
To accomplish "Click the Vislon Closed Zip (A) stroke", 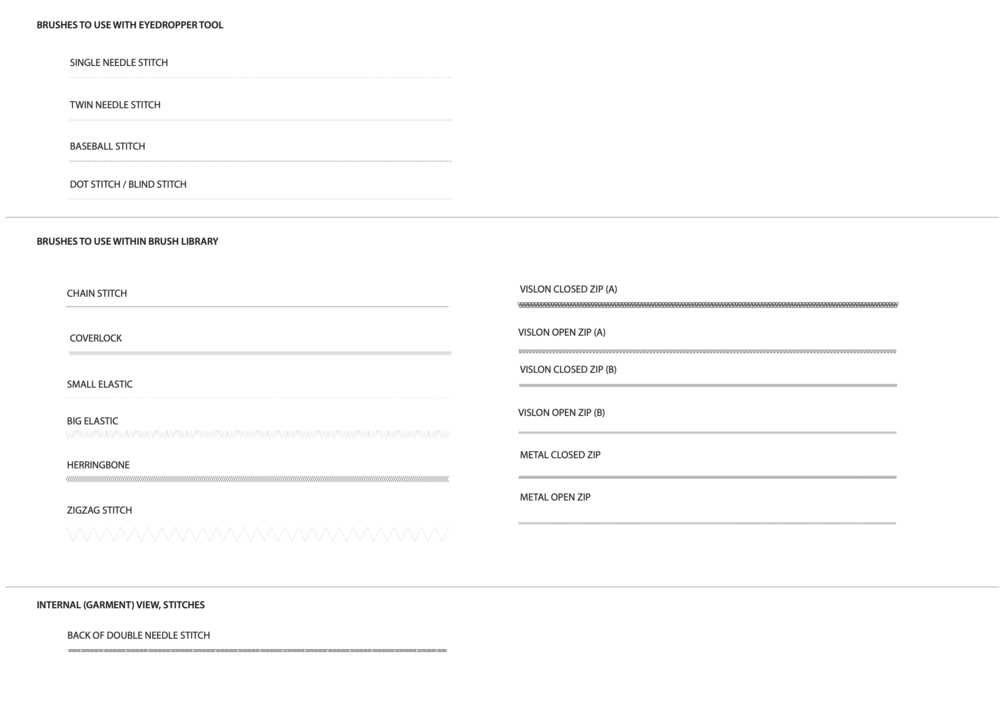I will click(708, 305).
